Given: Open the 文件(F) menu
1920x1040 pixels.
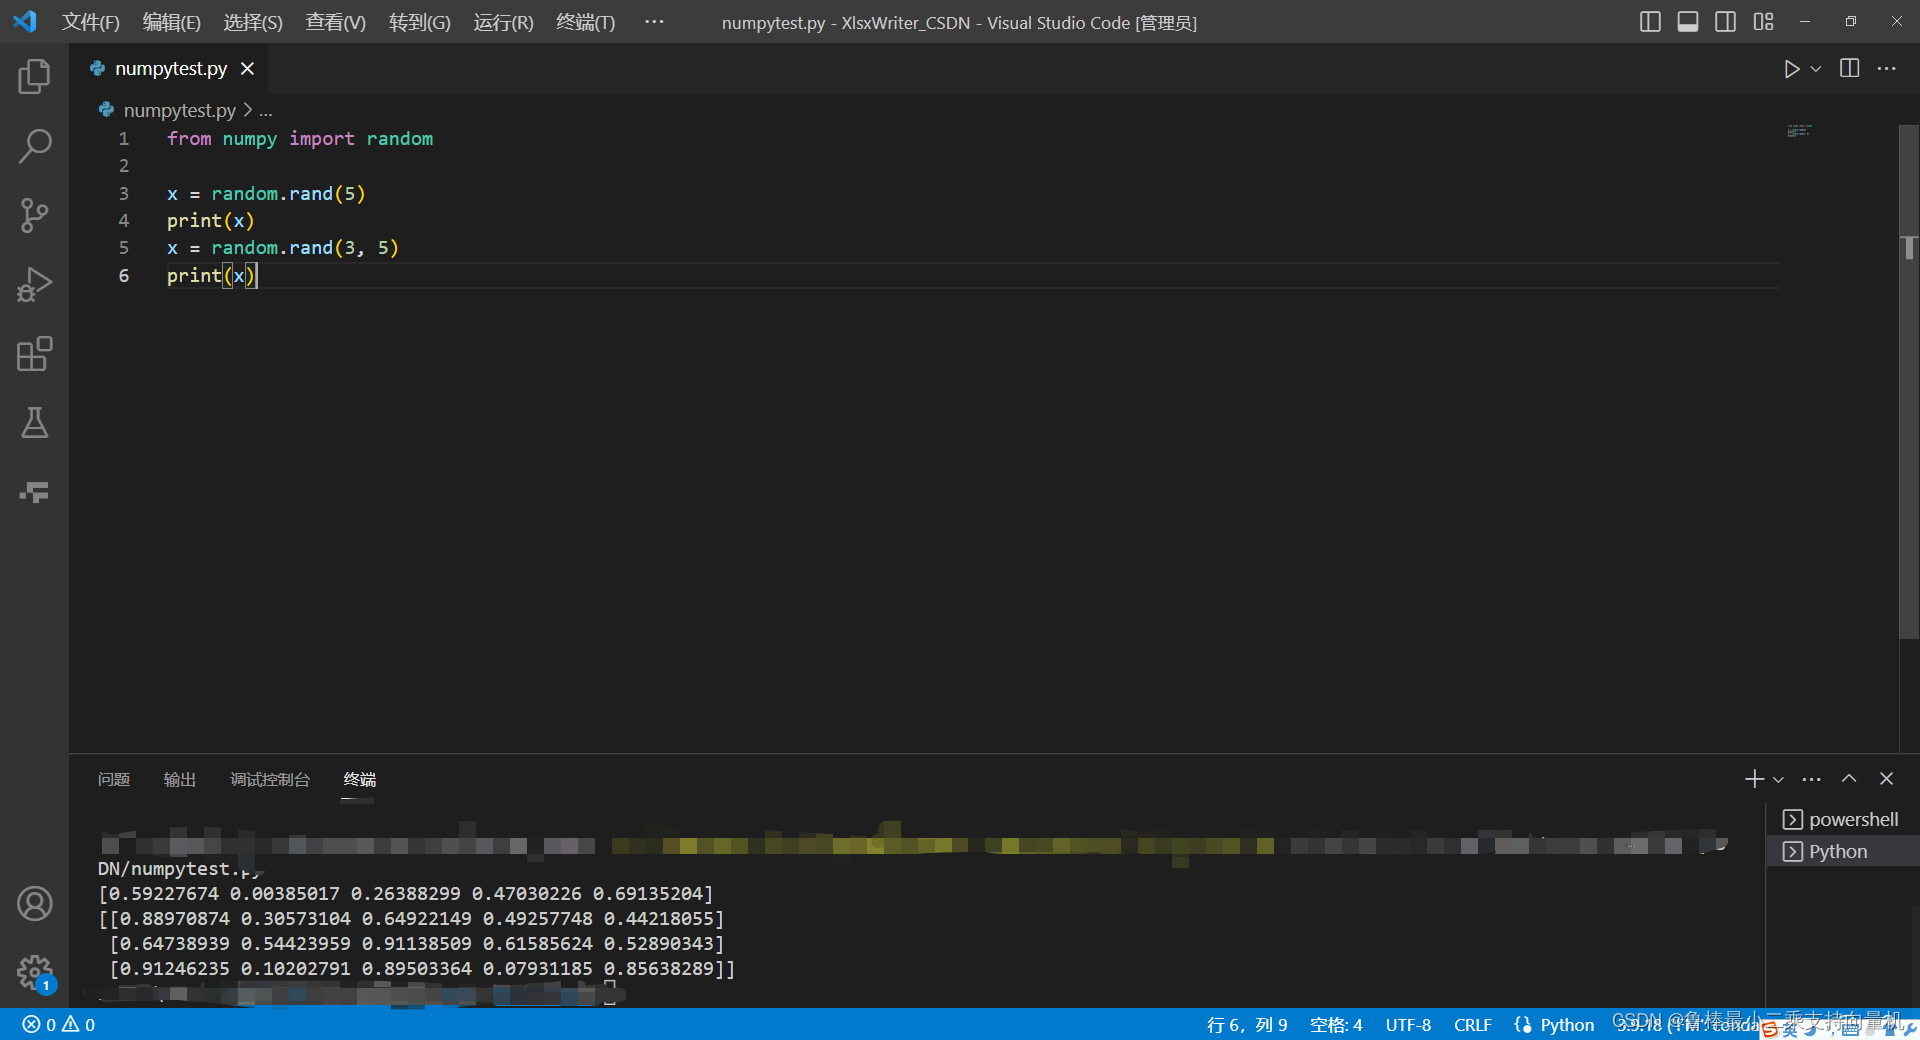Looking at the screenshot, I should [x=90, y=22].
